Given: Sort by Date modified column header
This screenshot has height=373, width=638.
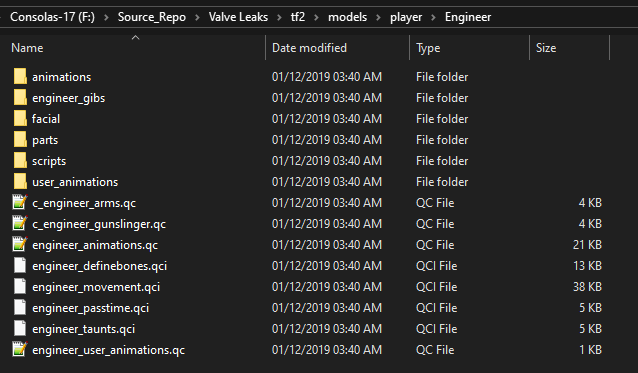Looking at the screenshot, I should pos(309,48).
